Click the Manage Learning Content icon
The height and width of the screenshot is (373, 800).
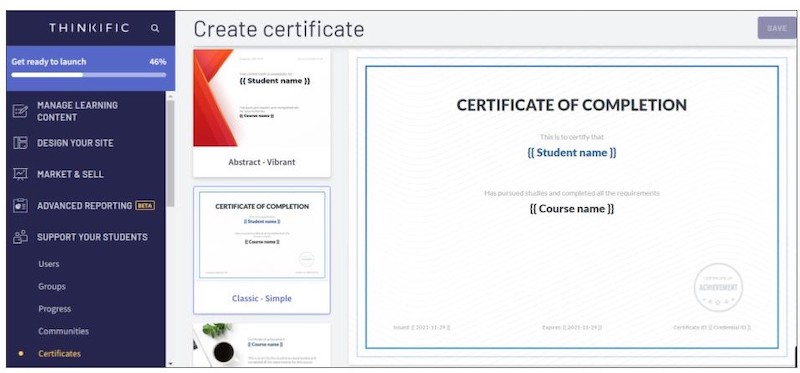[x=20, y=111]
